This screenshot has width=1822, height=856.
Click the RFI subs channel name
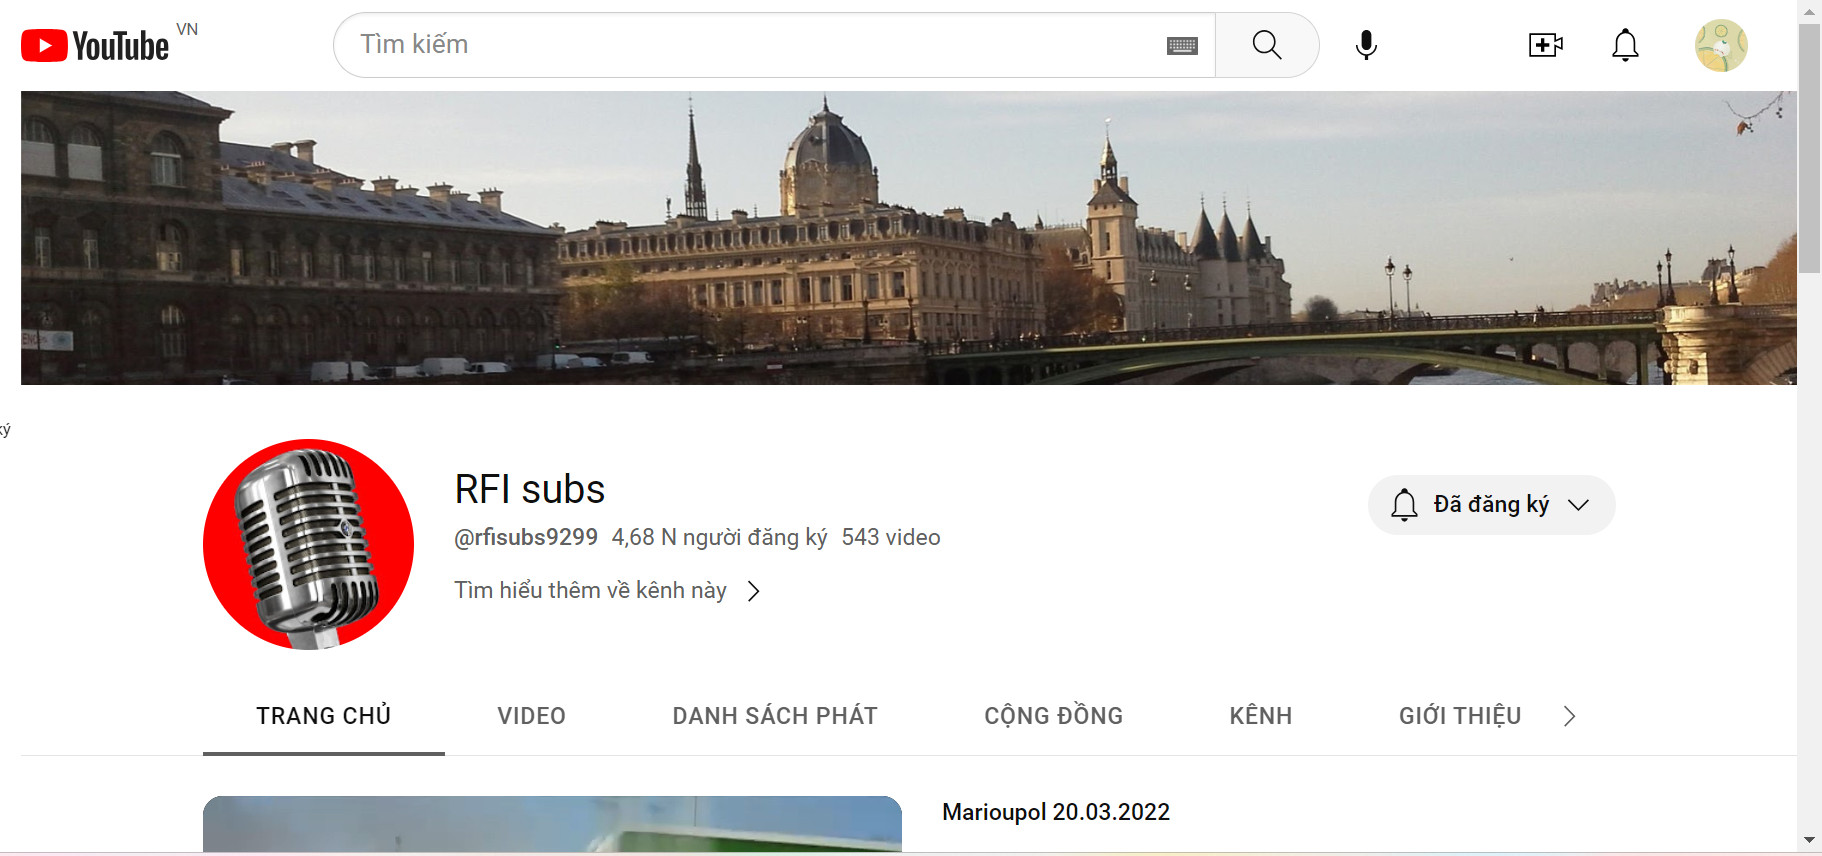530,490
